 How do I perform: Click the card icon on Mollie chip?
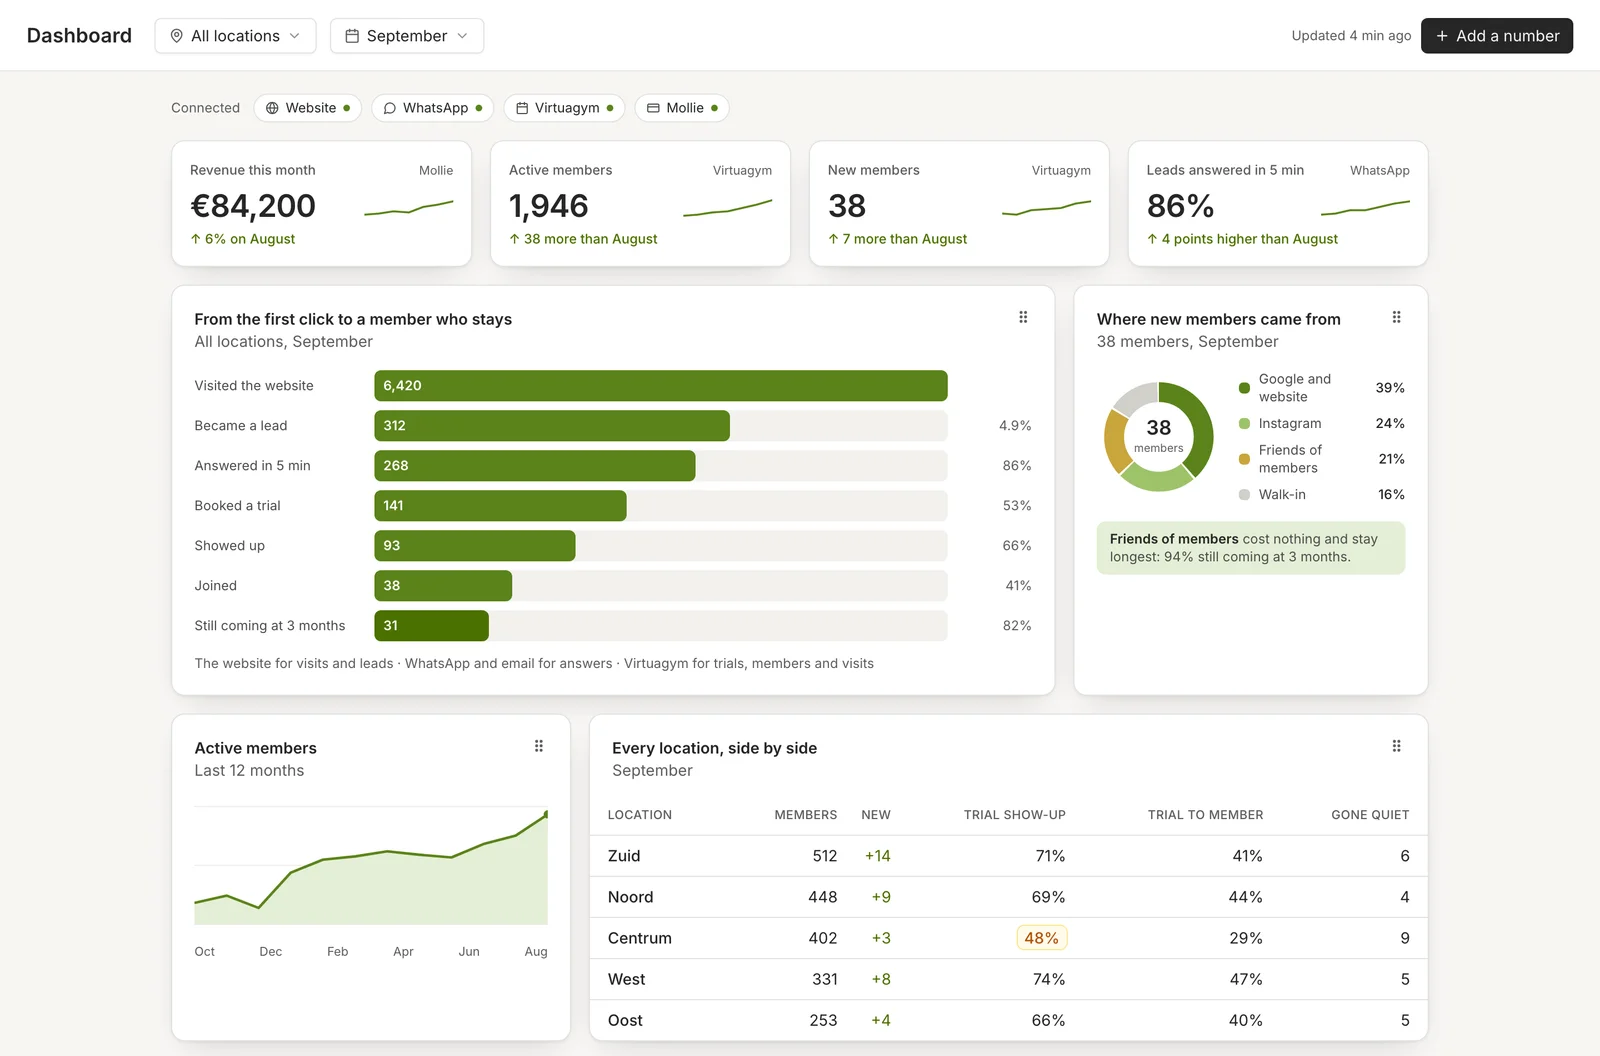[x=653, y=108]
